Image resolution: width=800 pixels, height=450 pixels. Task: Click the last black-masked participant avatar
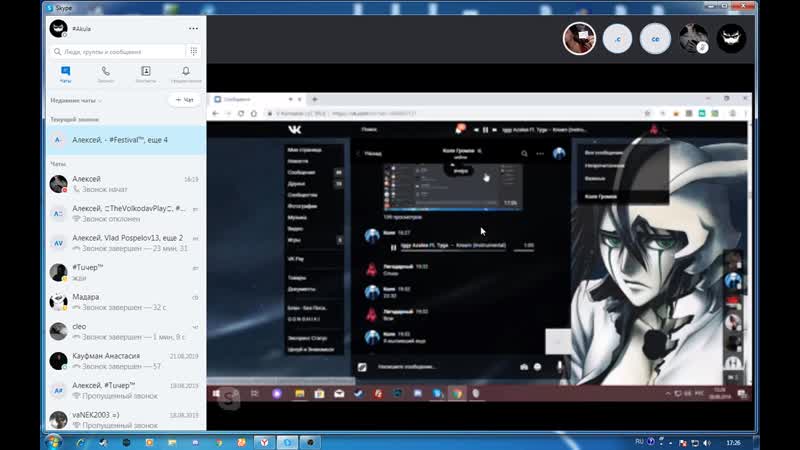(x=731, y=38)
